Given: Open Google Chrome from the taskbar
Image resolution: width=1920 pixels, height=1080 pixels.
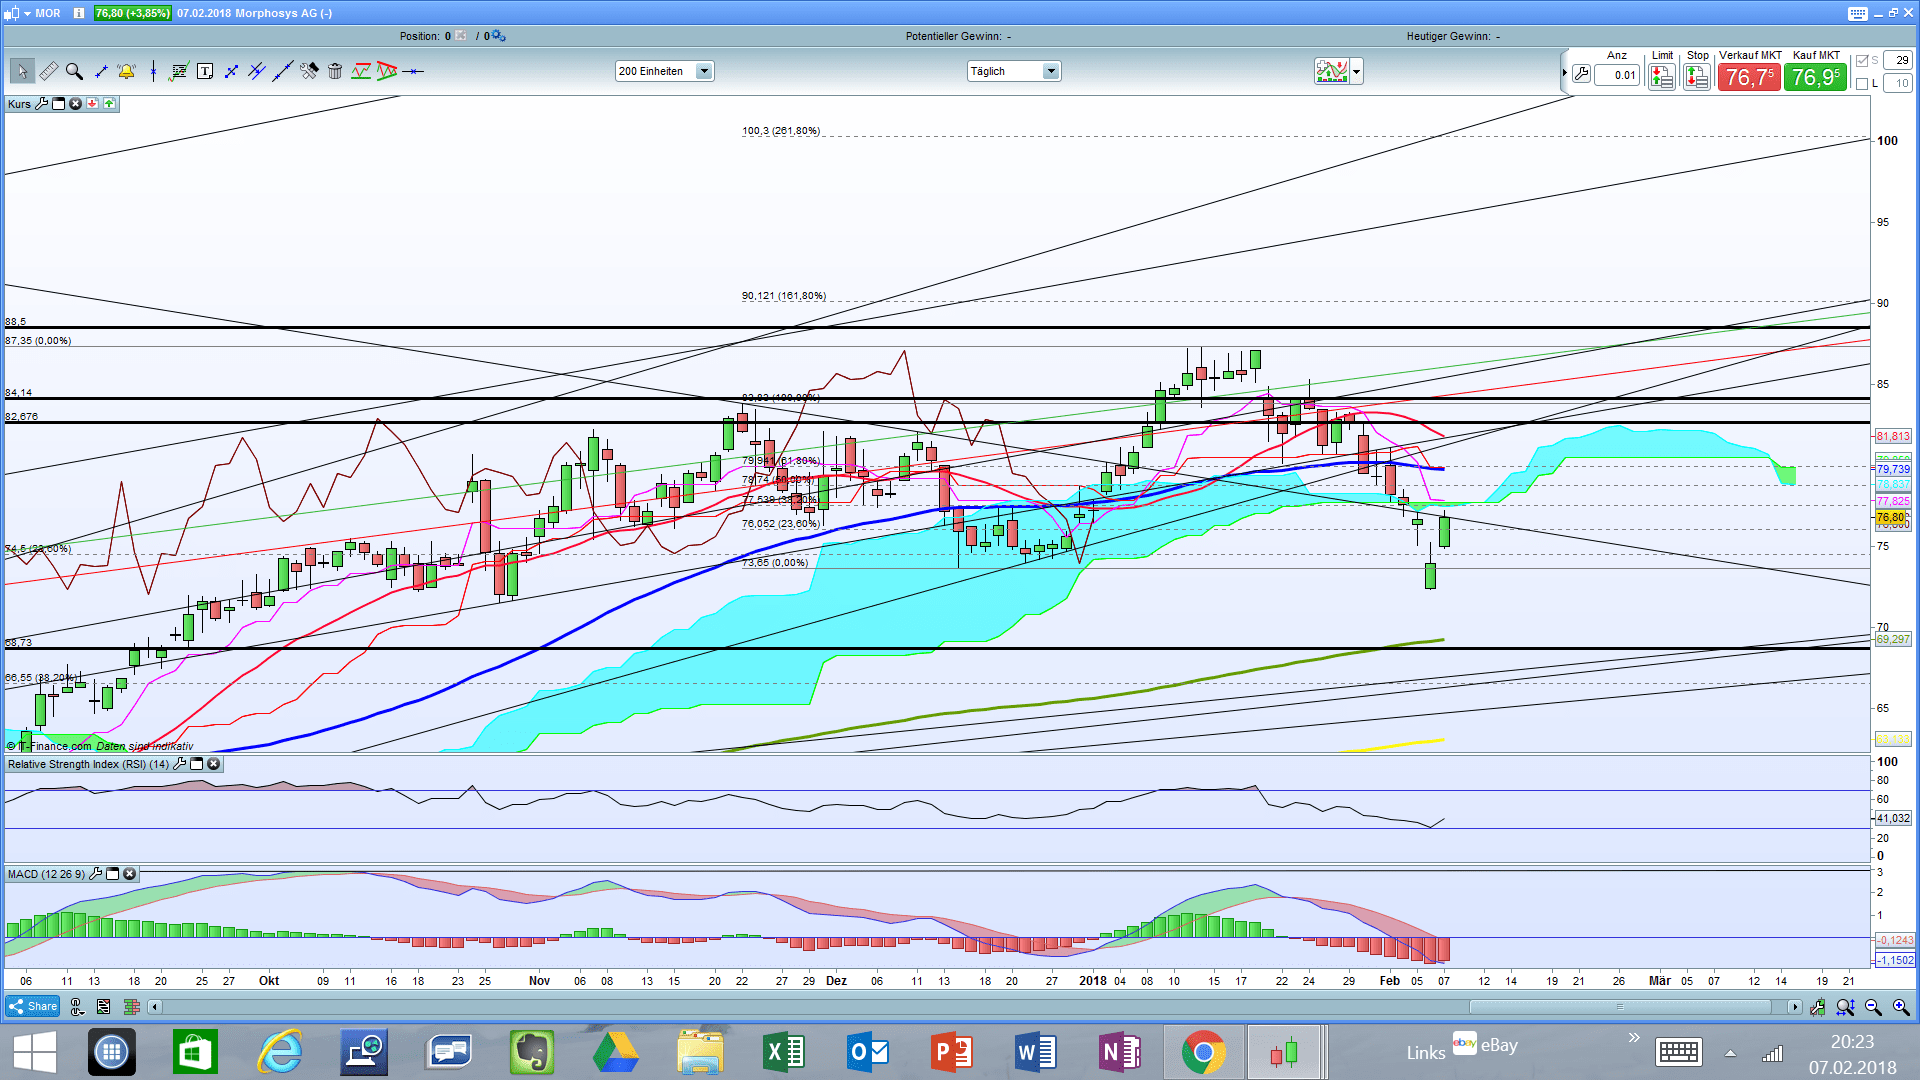Looking at the screenshot, I should coord(1203,1052).
